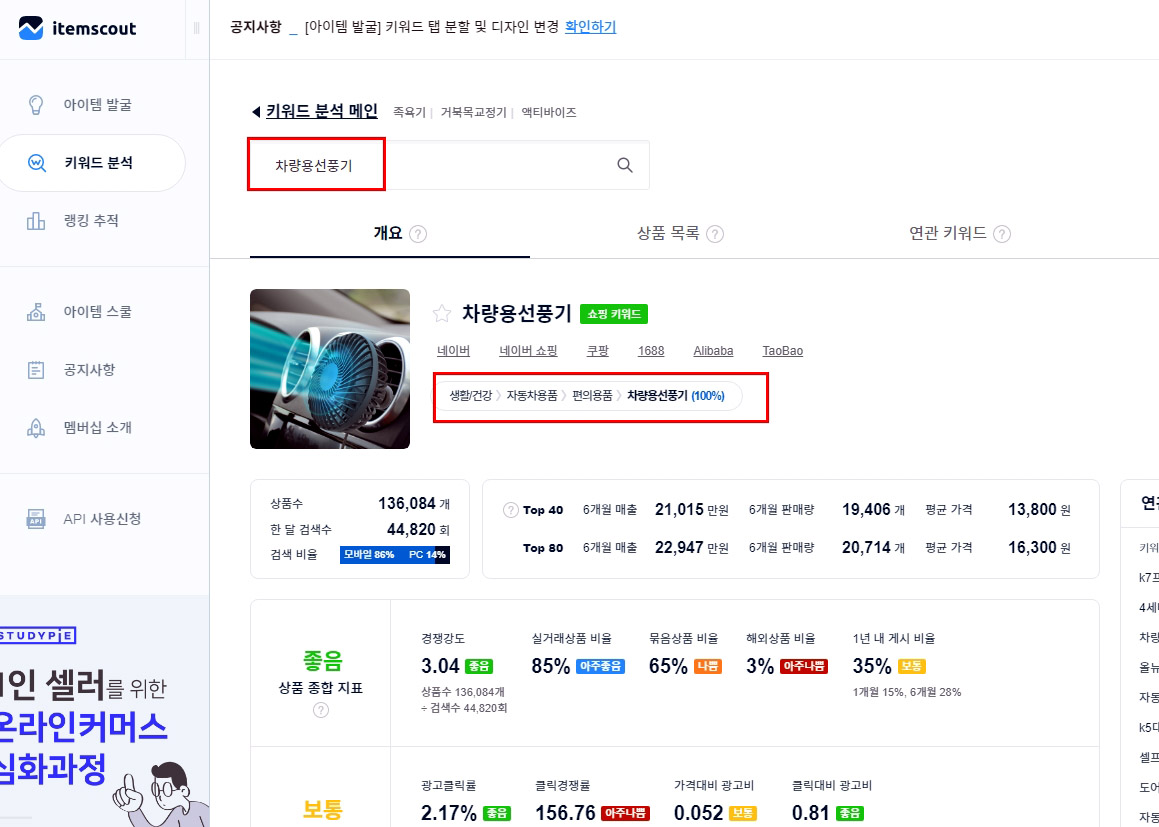The image size is (1159, 827).
Task: Go to 키워드 분석 메인
Action: (322, 112)
